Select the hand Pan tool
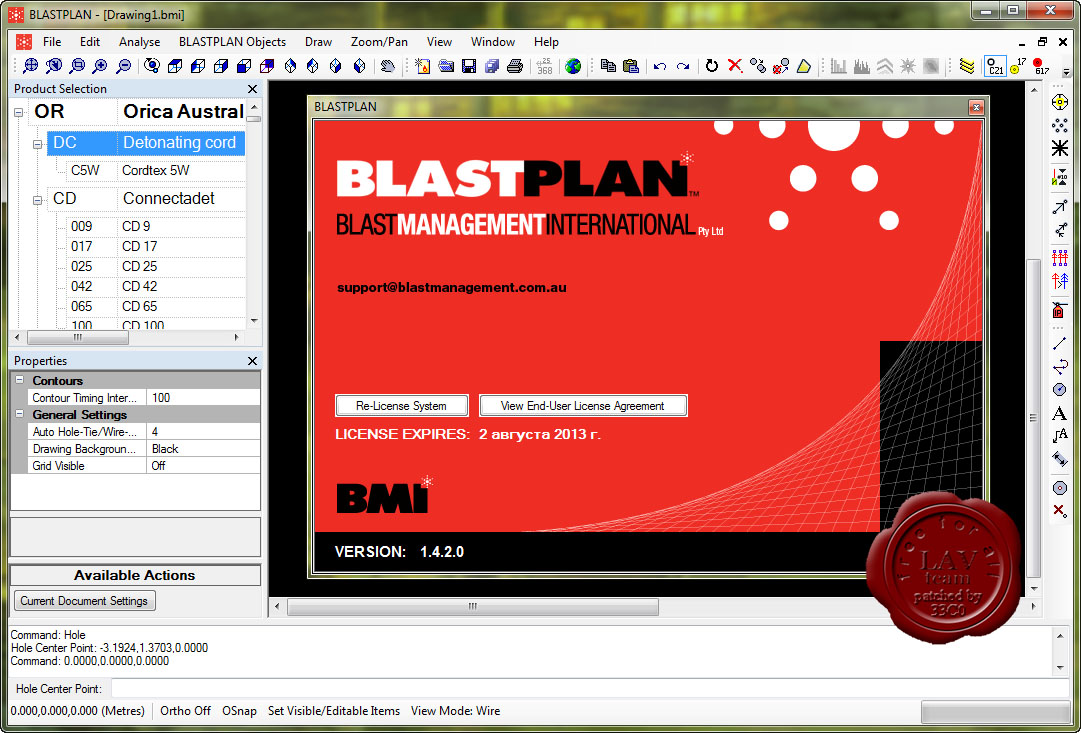This screenshot has width=1081, height=733. click(388, 66)
